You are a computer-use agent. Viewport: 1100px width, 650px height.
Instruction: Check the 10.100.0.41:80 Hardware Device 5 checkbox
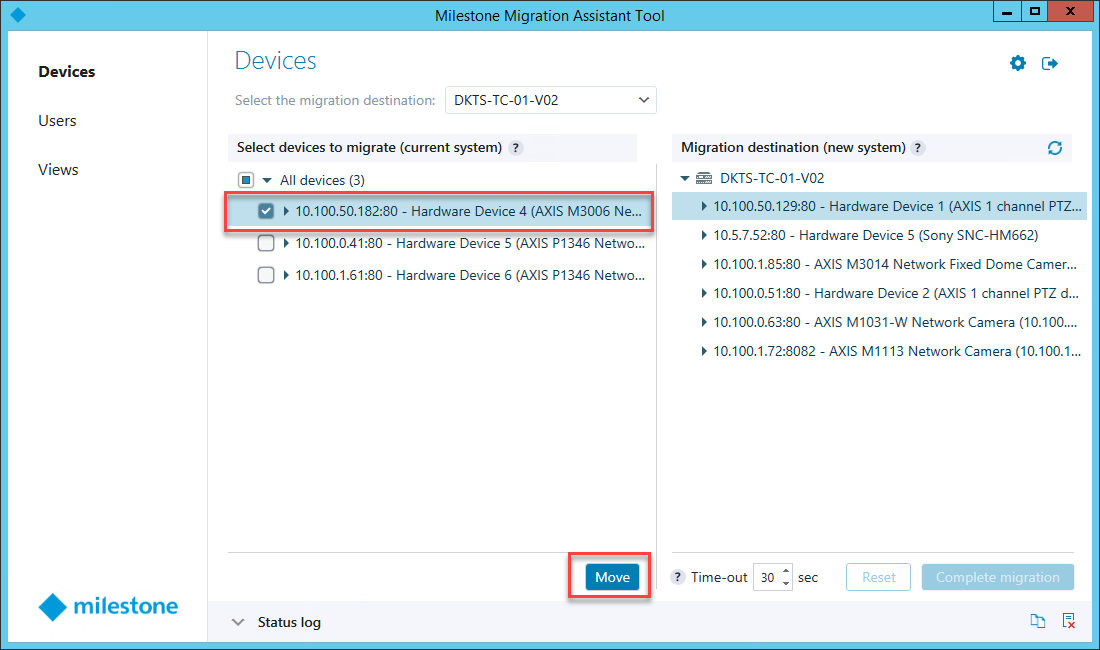point(266,243)
